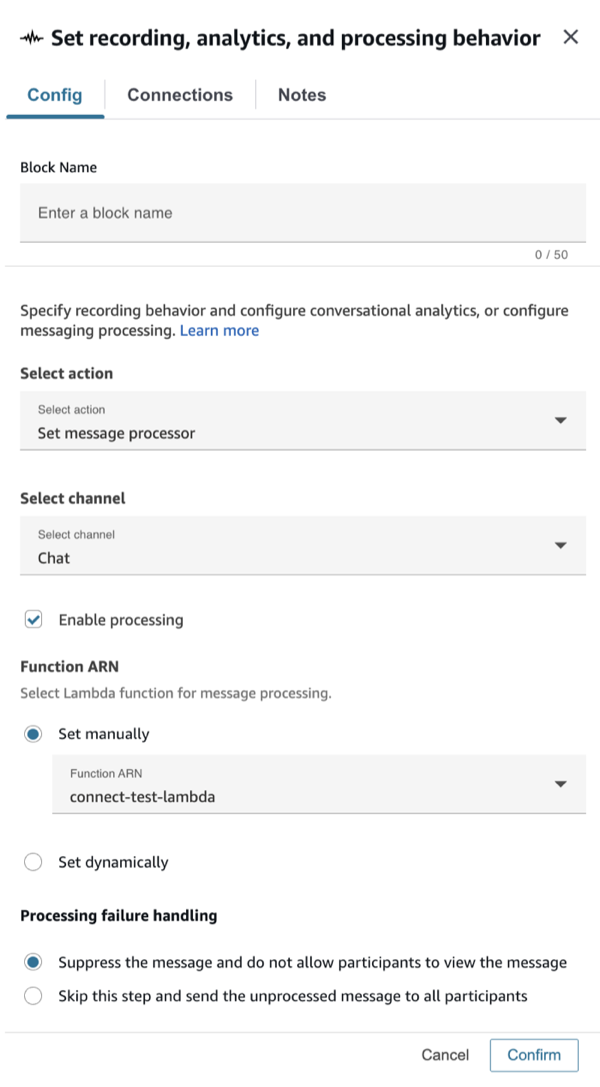Open the Set message processor action dropdown

[300, 420]
